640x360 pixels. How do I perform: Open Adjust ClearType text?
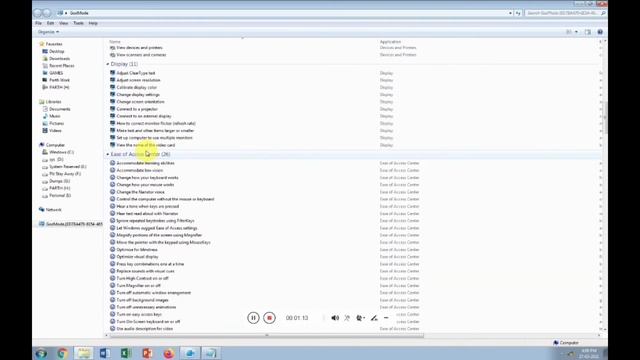click(136, 73)
